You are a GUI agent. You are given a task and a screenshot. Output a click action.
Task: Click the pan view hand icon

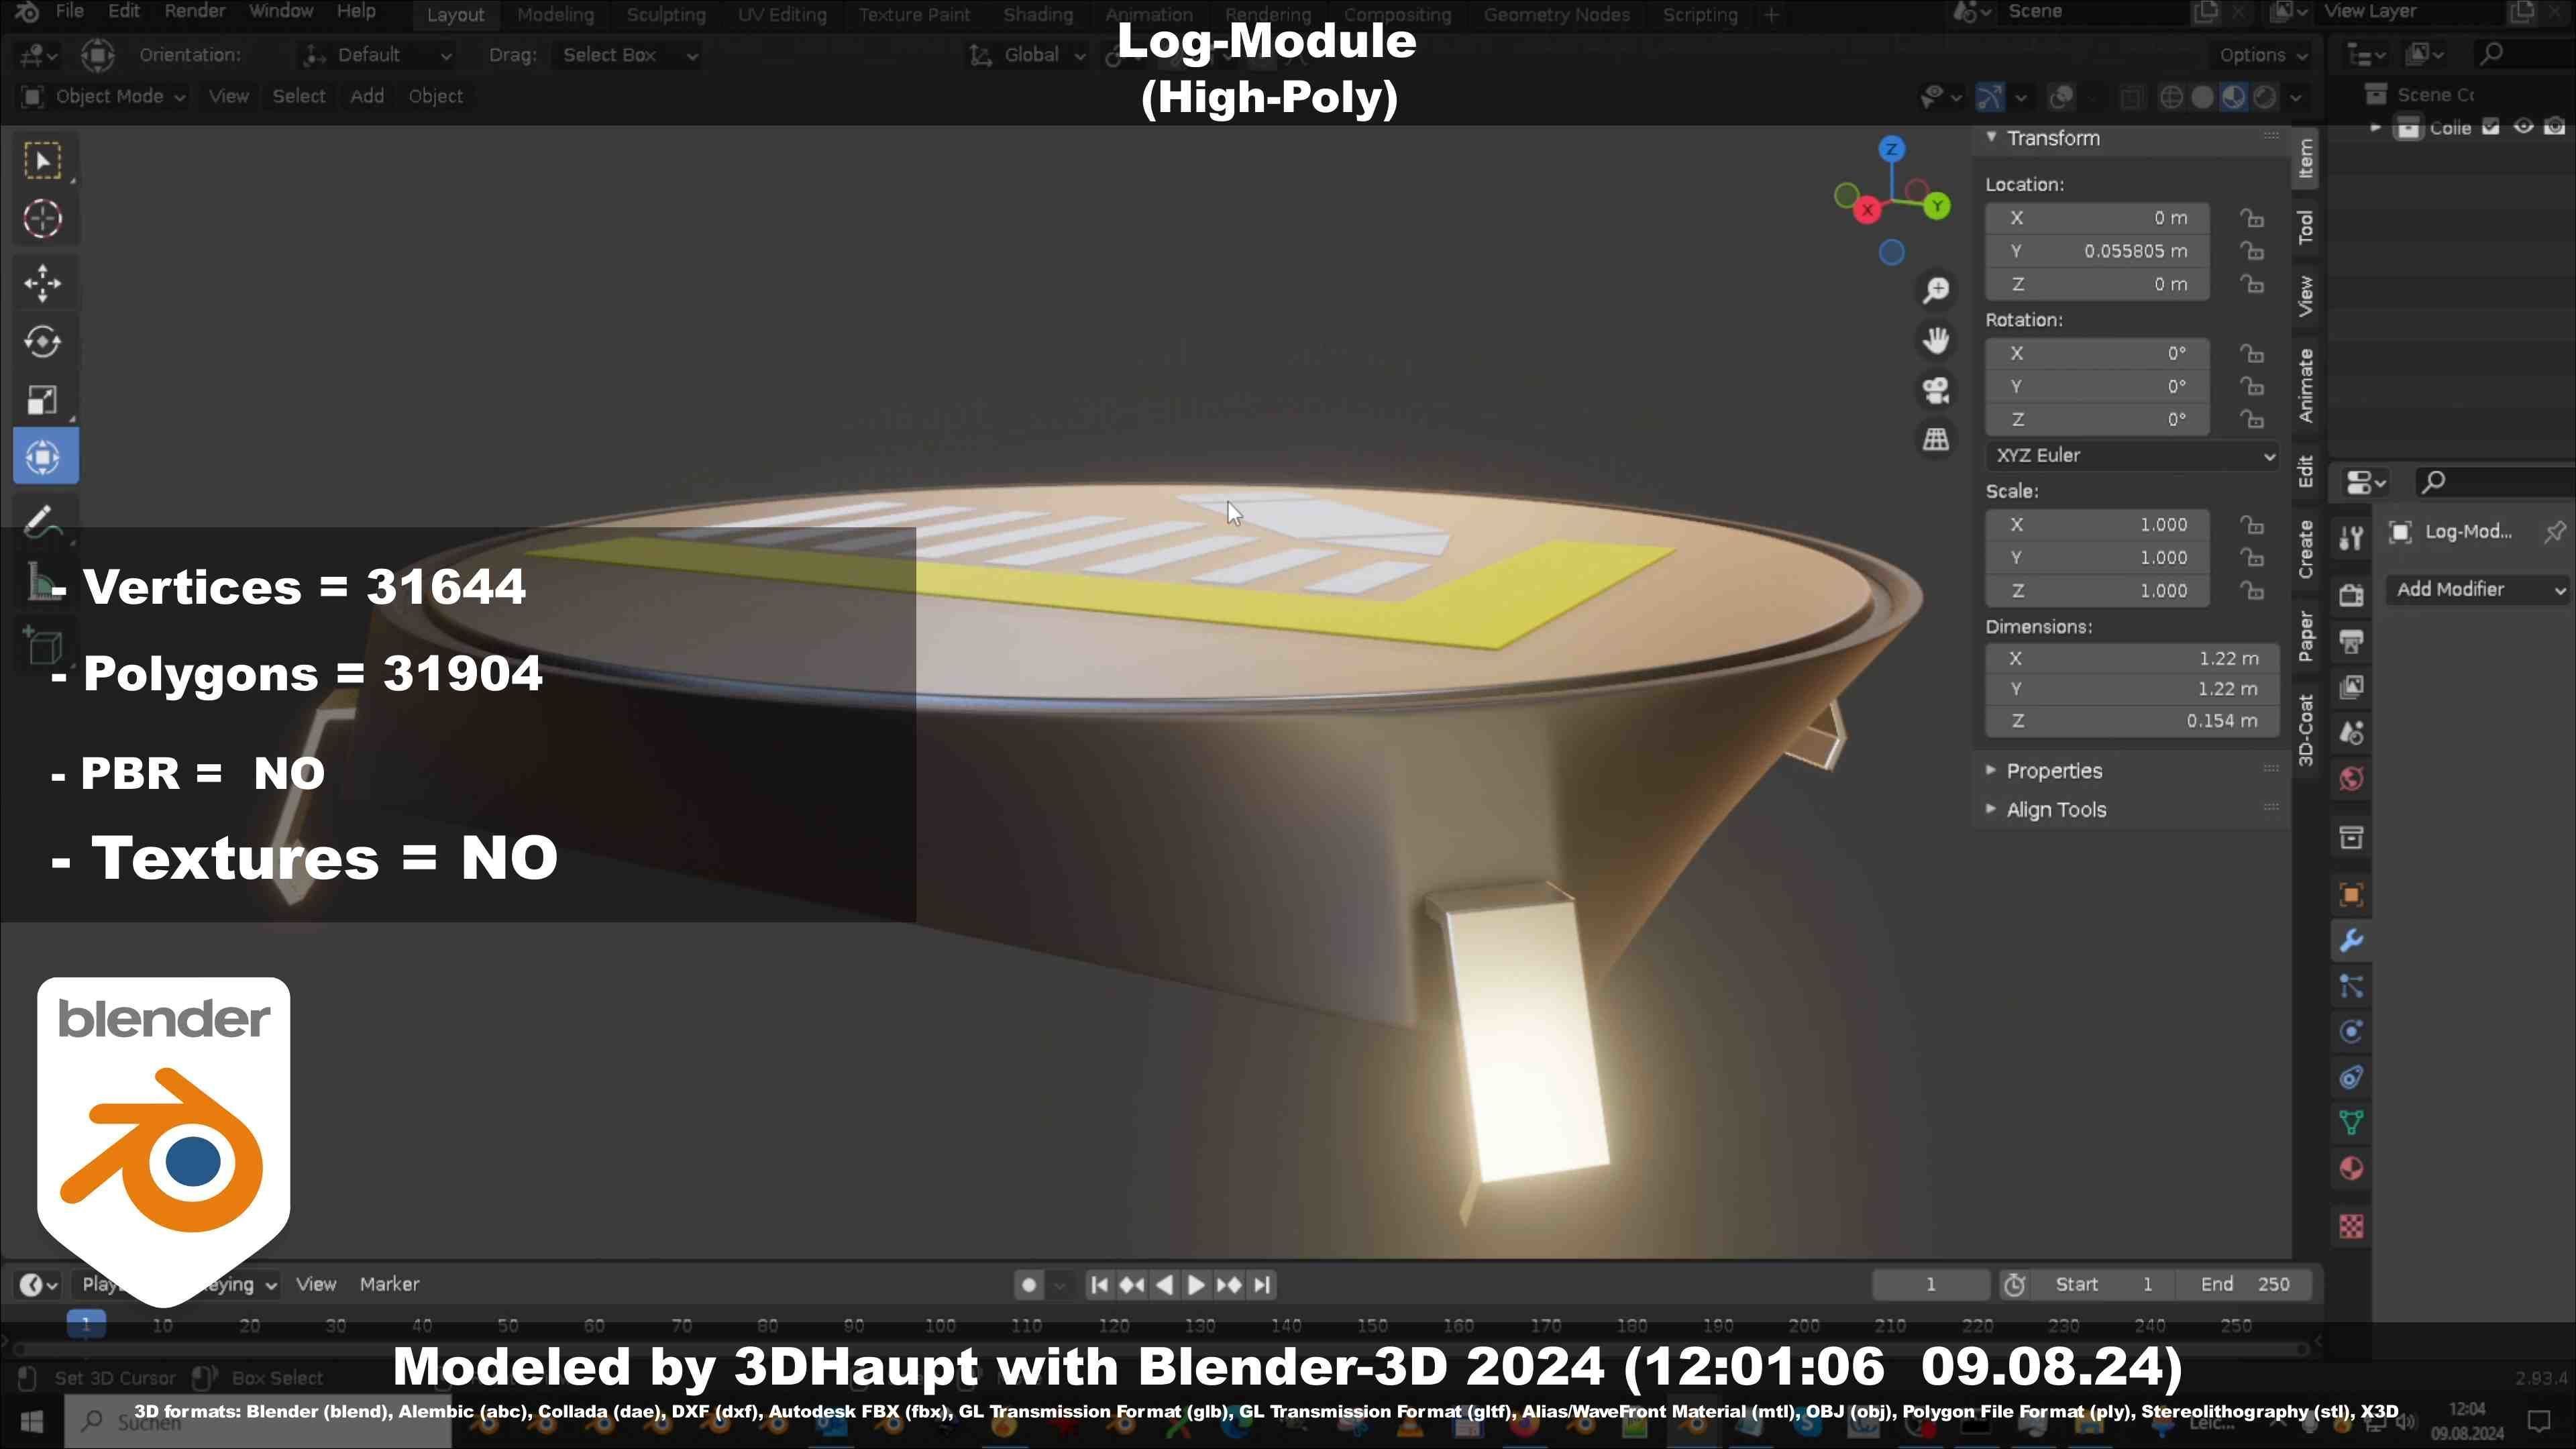click(1936, 340)
